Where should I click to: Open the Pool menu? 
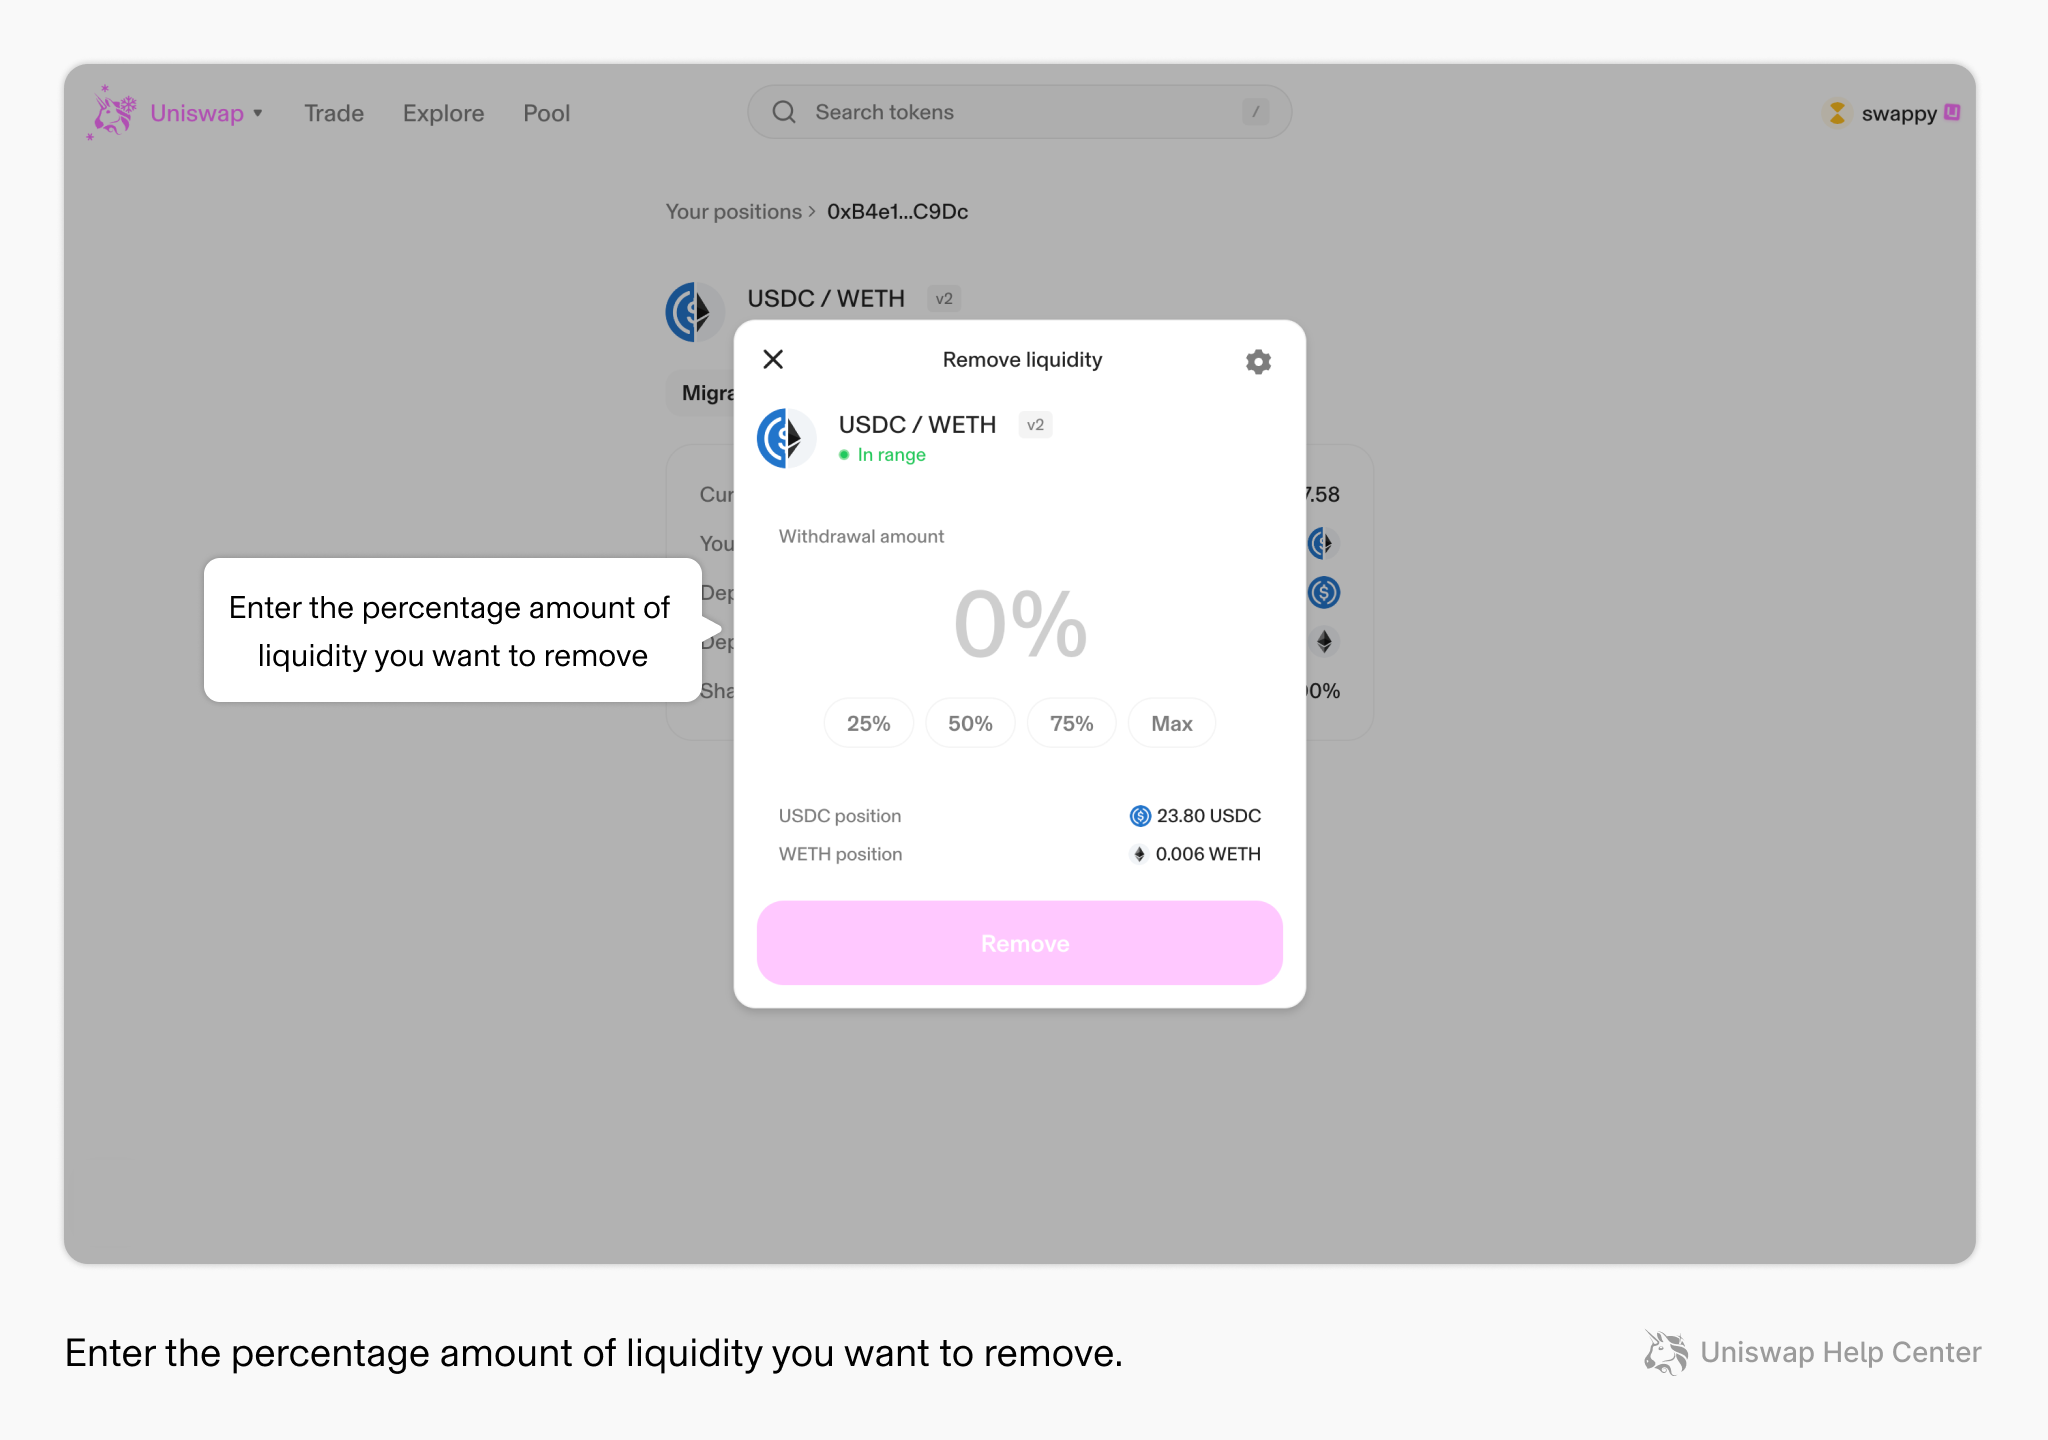(546, 113)
